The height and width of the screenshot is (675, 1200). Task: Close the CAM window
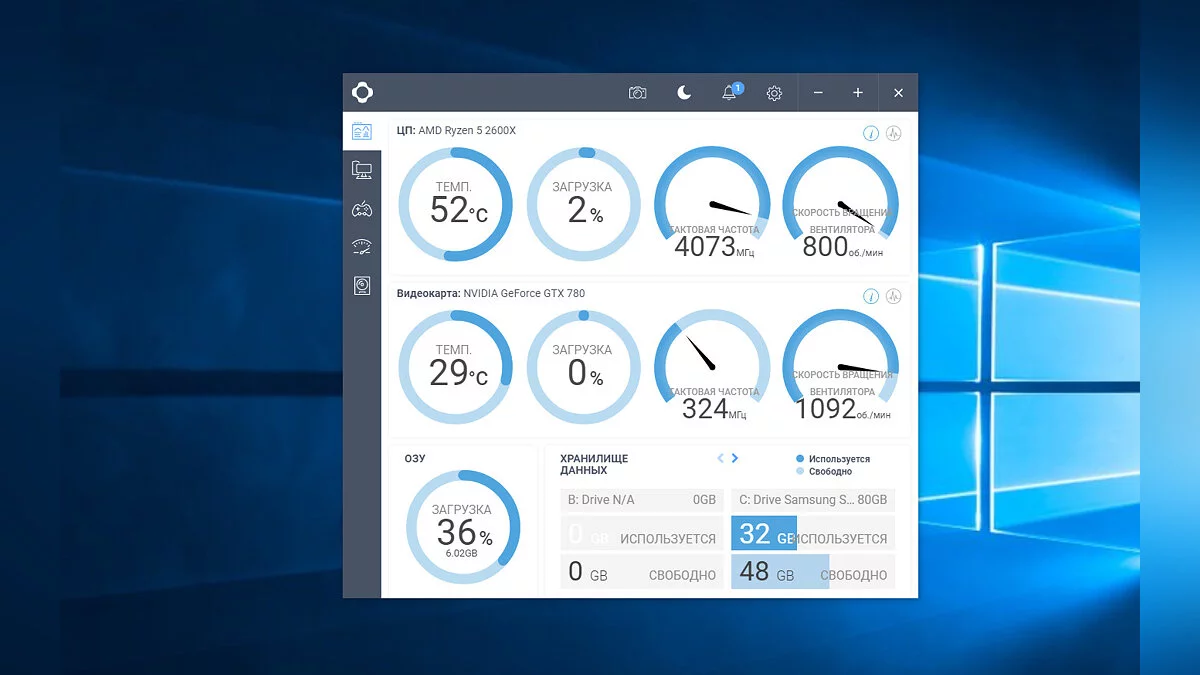coord(898,93)
